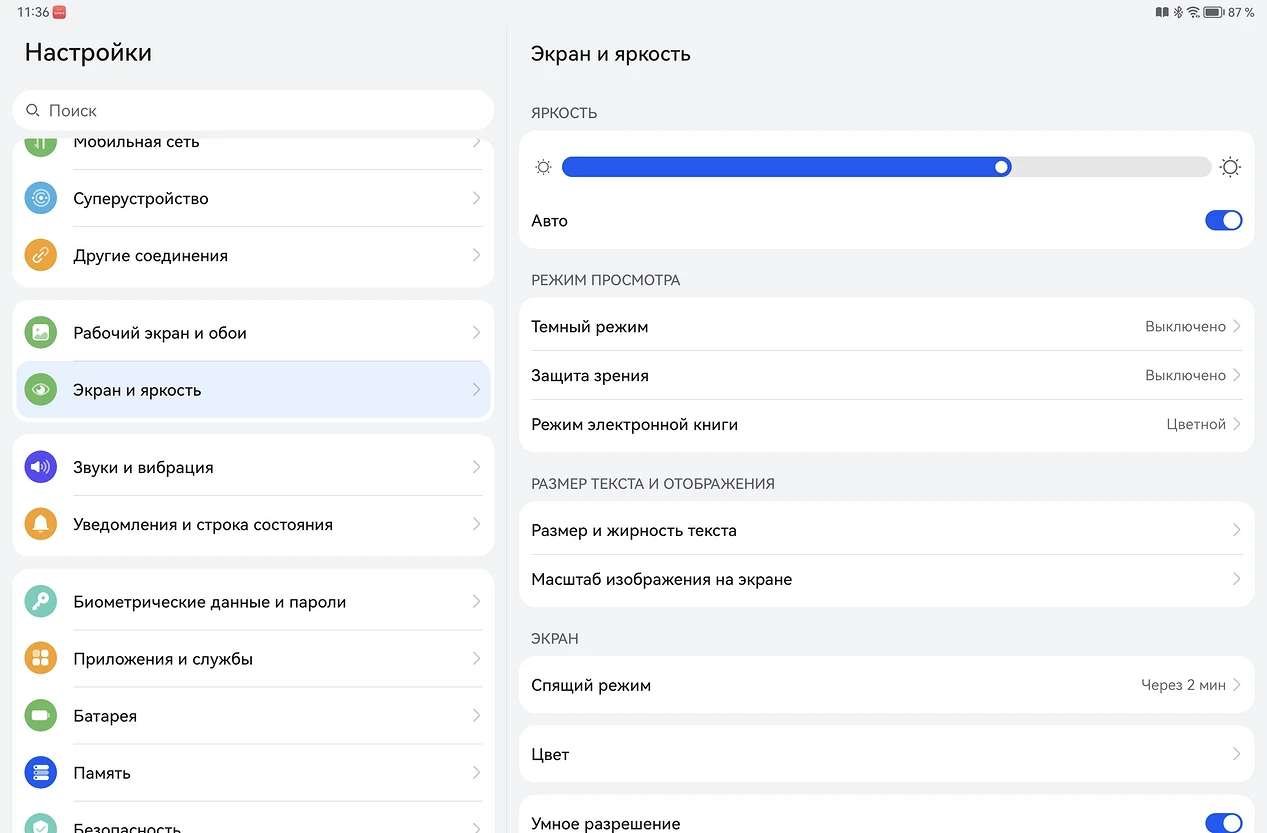Tap the Рабочий экран и обои icon
The height and width of the screenshot is (833, 1267).
click(41, 333)
